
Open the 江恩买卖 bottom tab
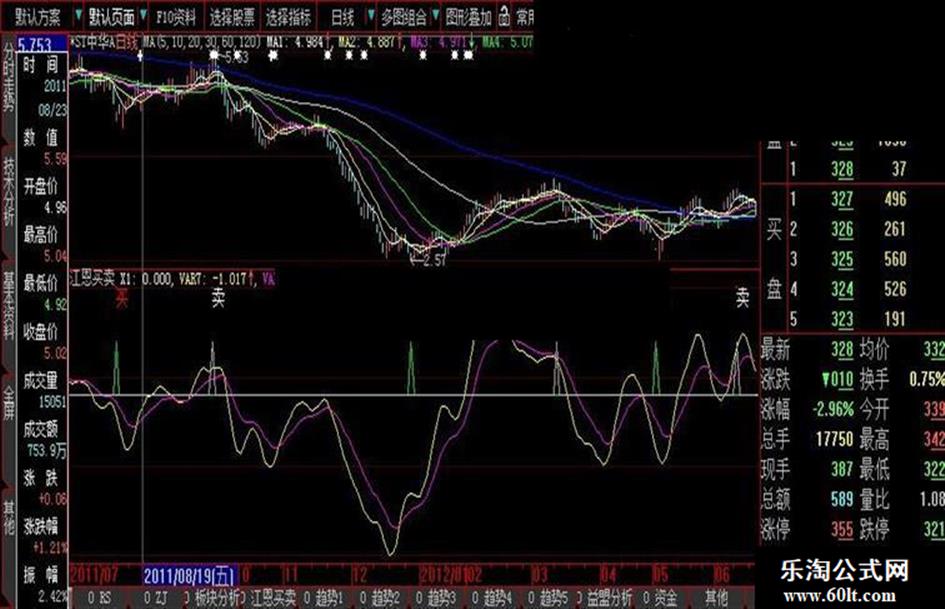coord(269,598)
